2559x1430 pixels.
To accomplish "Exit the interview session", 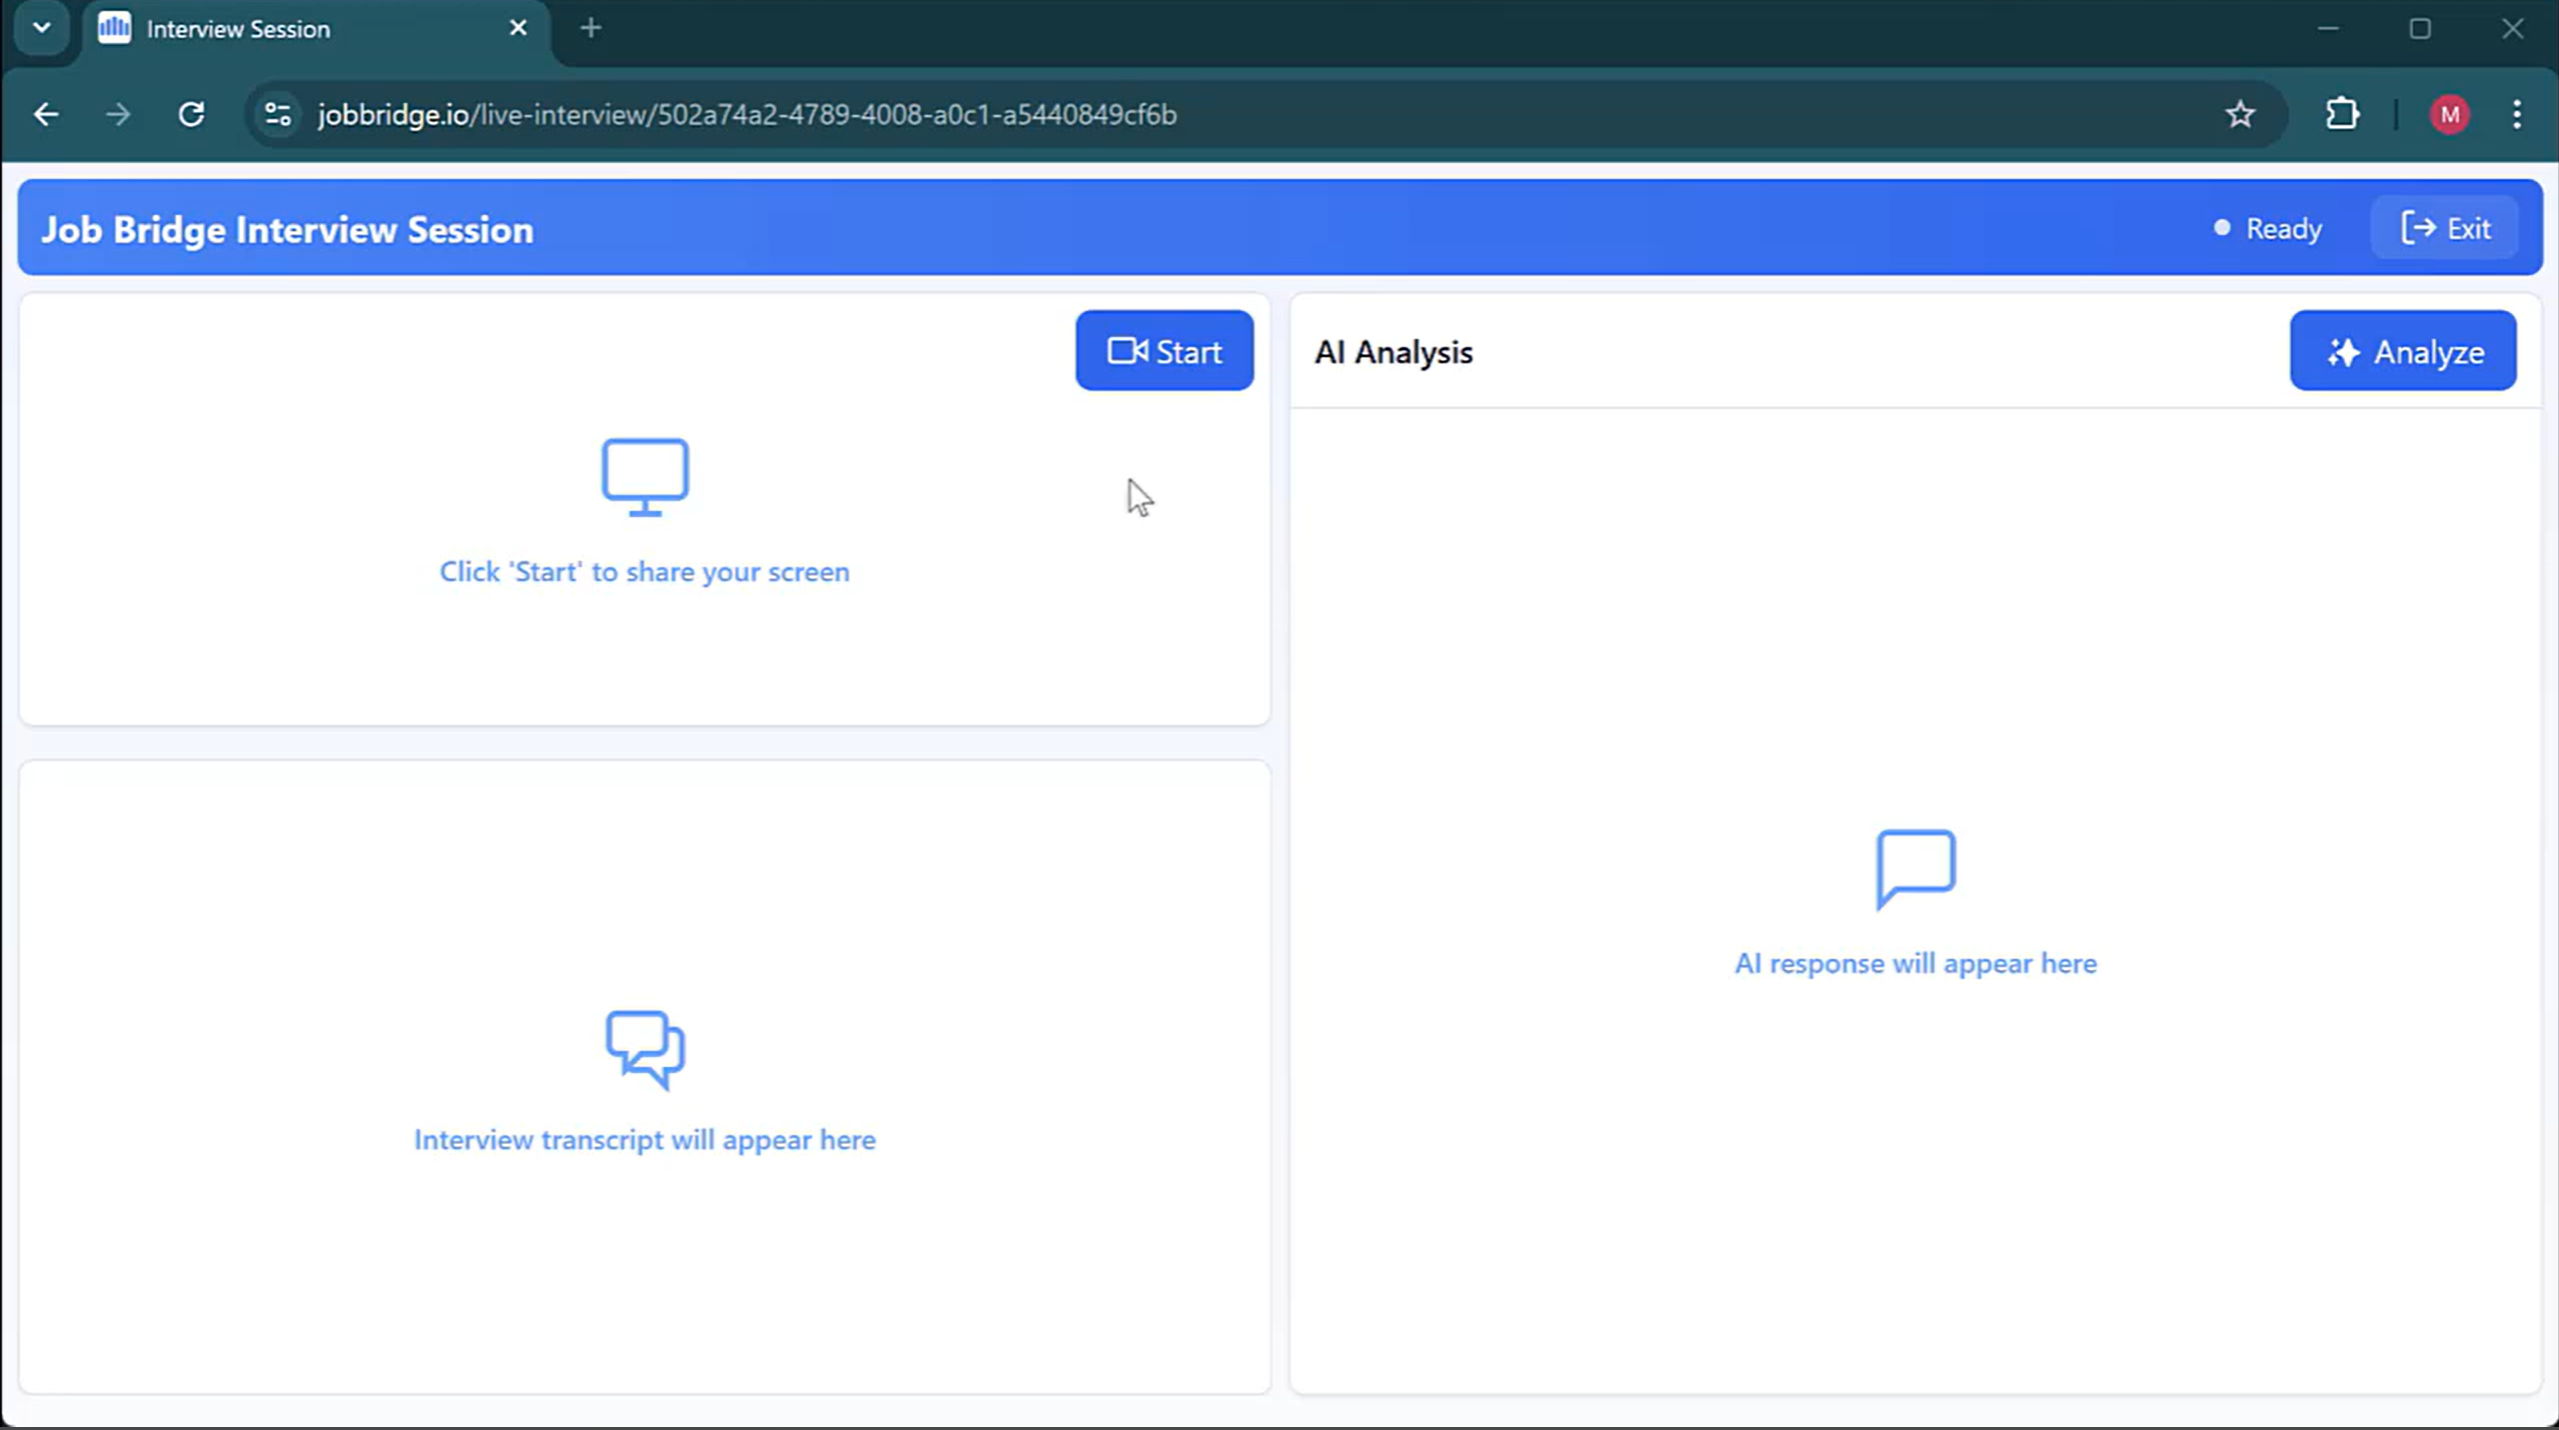I will click(x=2445, y=229).
